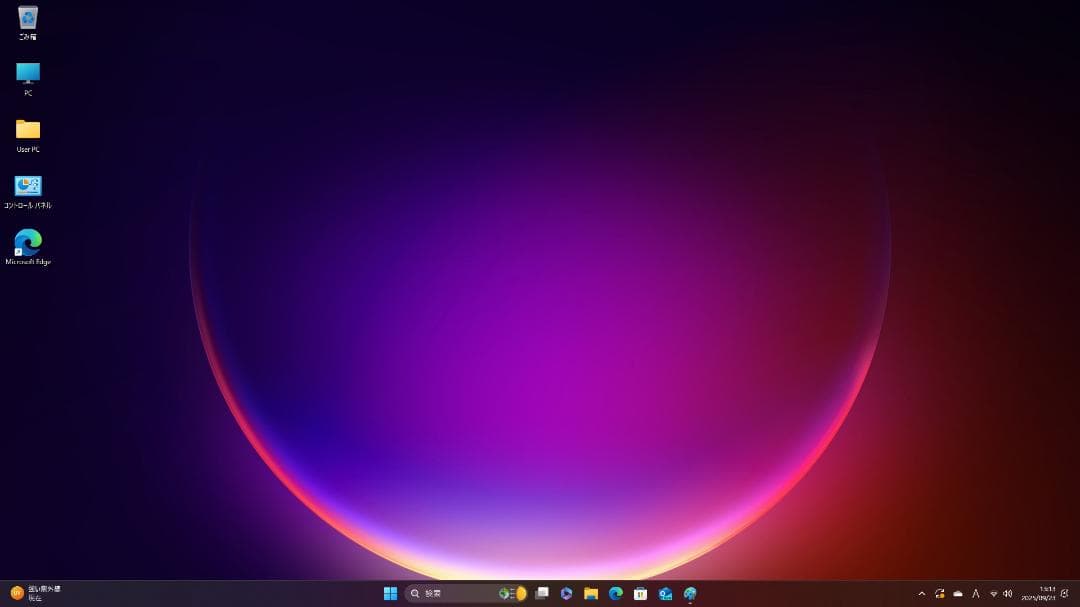
Task: Open OneDrive from the system tray
Action: [956, 592]
